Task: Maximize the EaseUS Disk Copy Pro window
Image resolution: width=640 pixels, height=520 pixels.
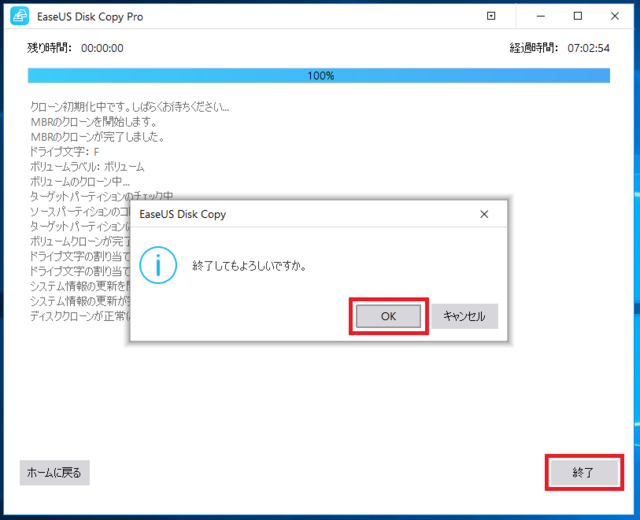Action: tap(578, 16)
